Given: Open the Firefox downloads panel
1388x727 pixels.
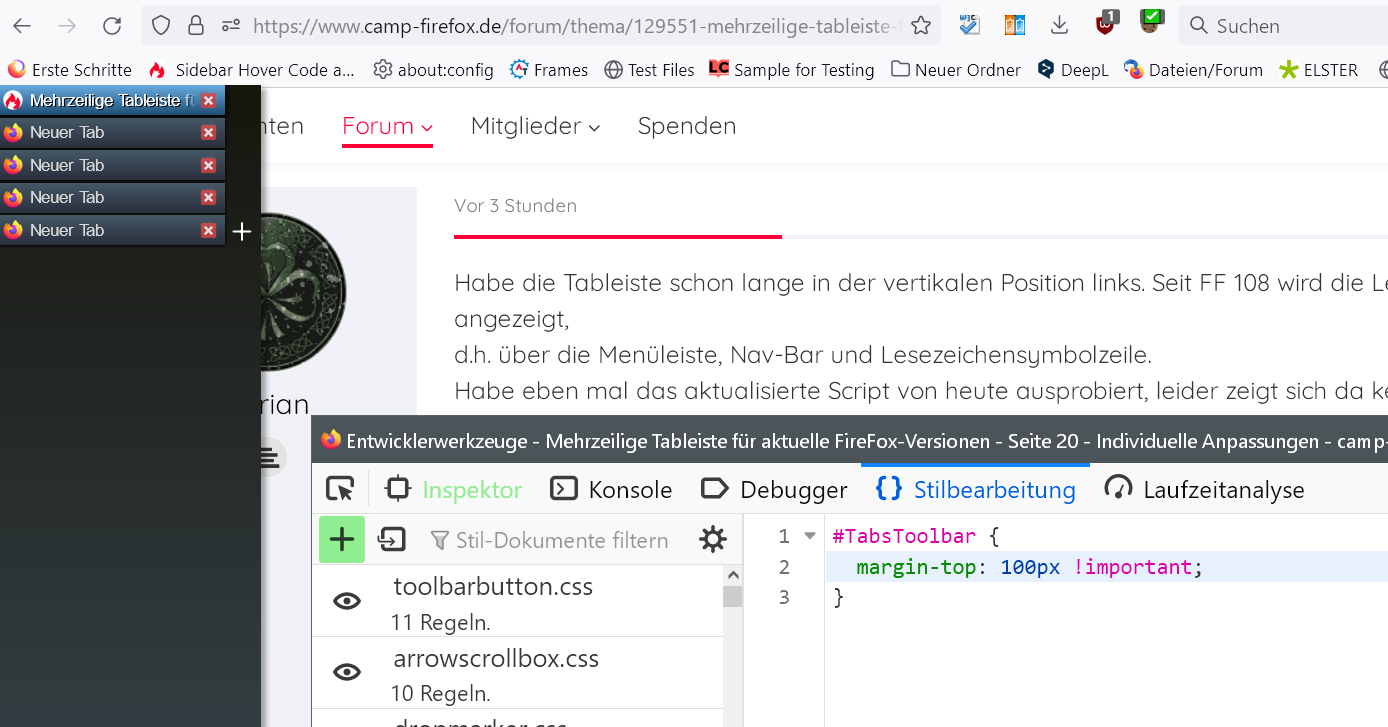Looking at the screenshot, I should [x=1060, y=26].
